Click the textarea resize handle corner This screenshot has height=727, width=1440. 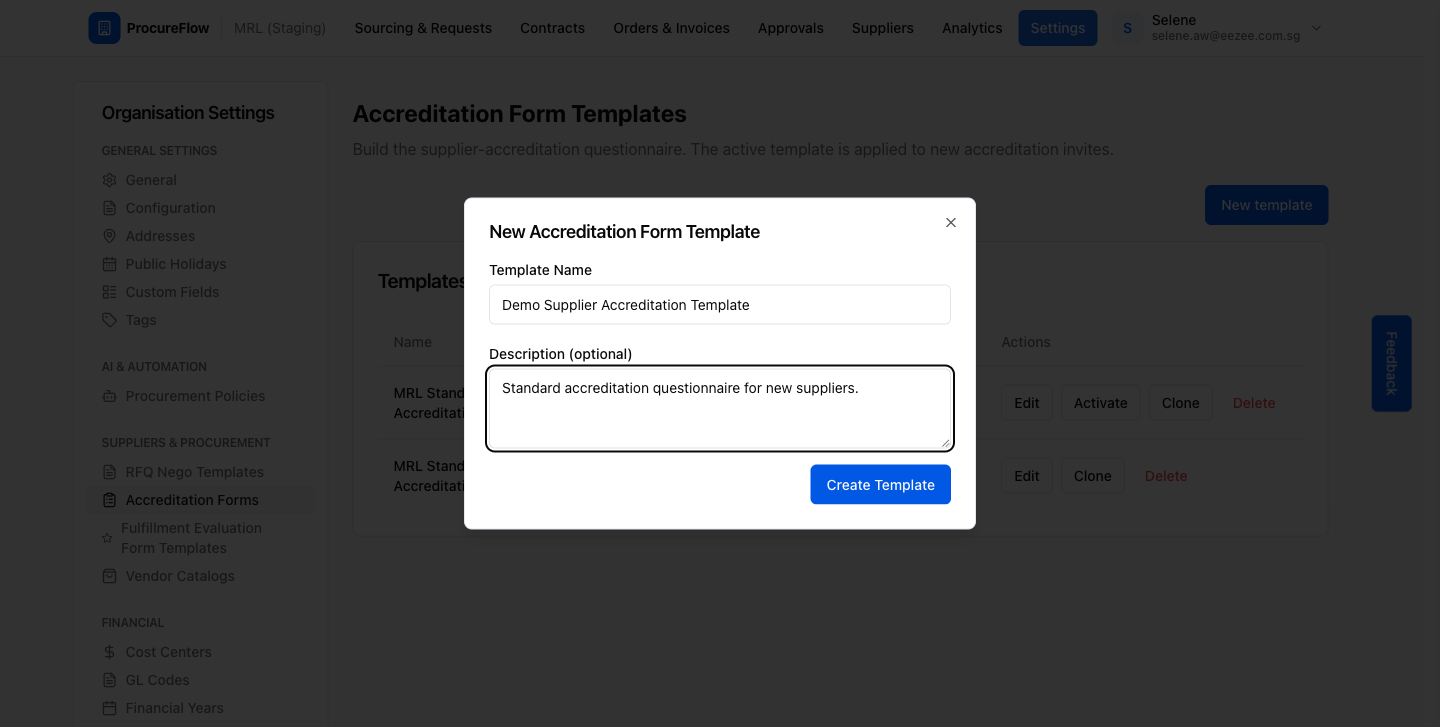pos(945,442)
